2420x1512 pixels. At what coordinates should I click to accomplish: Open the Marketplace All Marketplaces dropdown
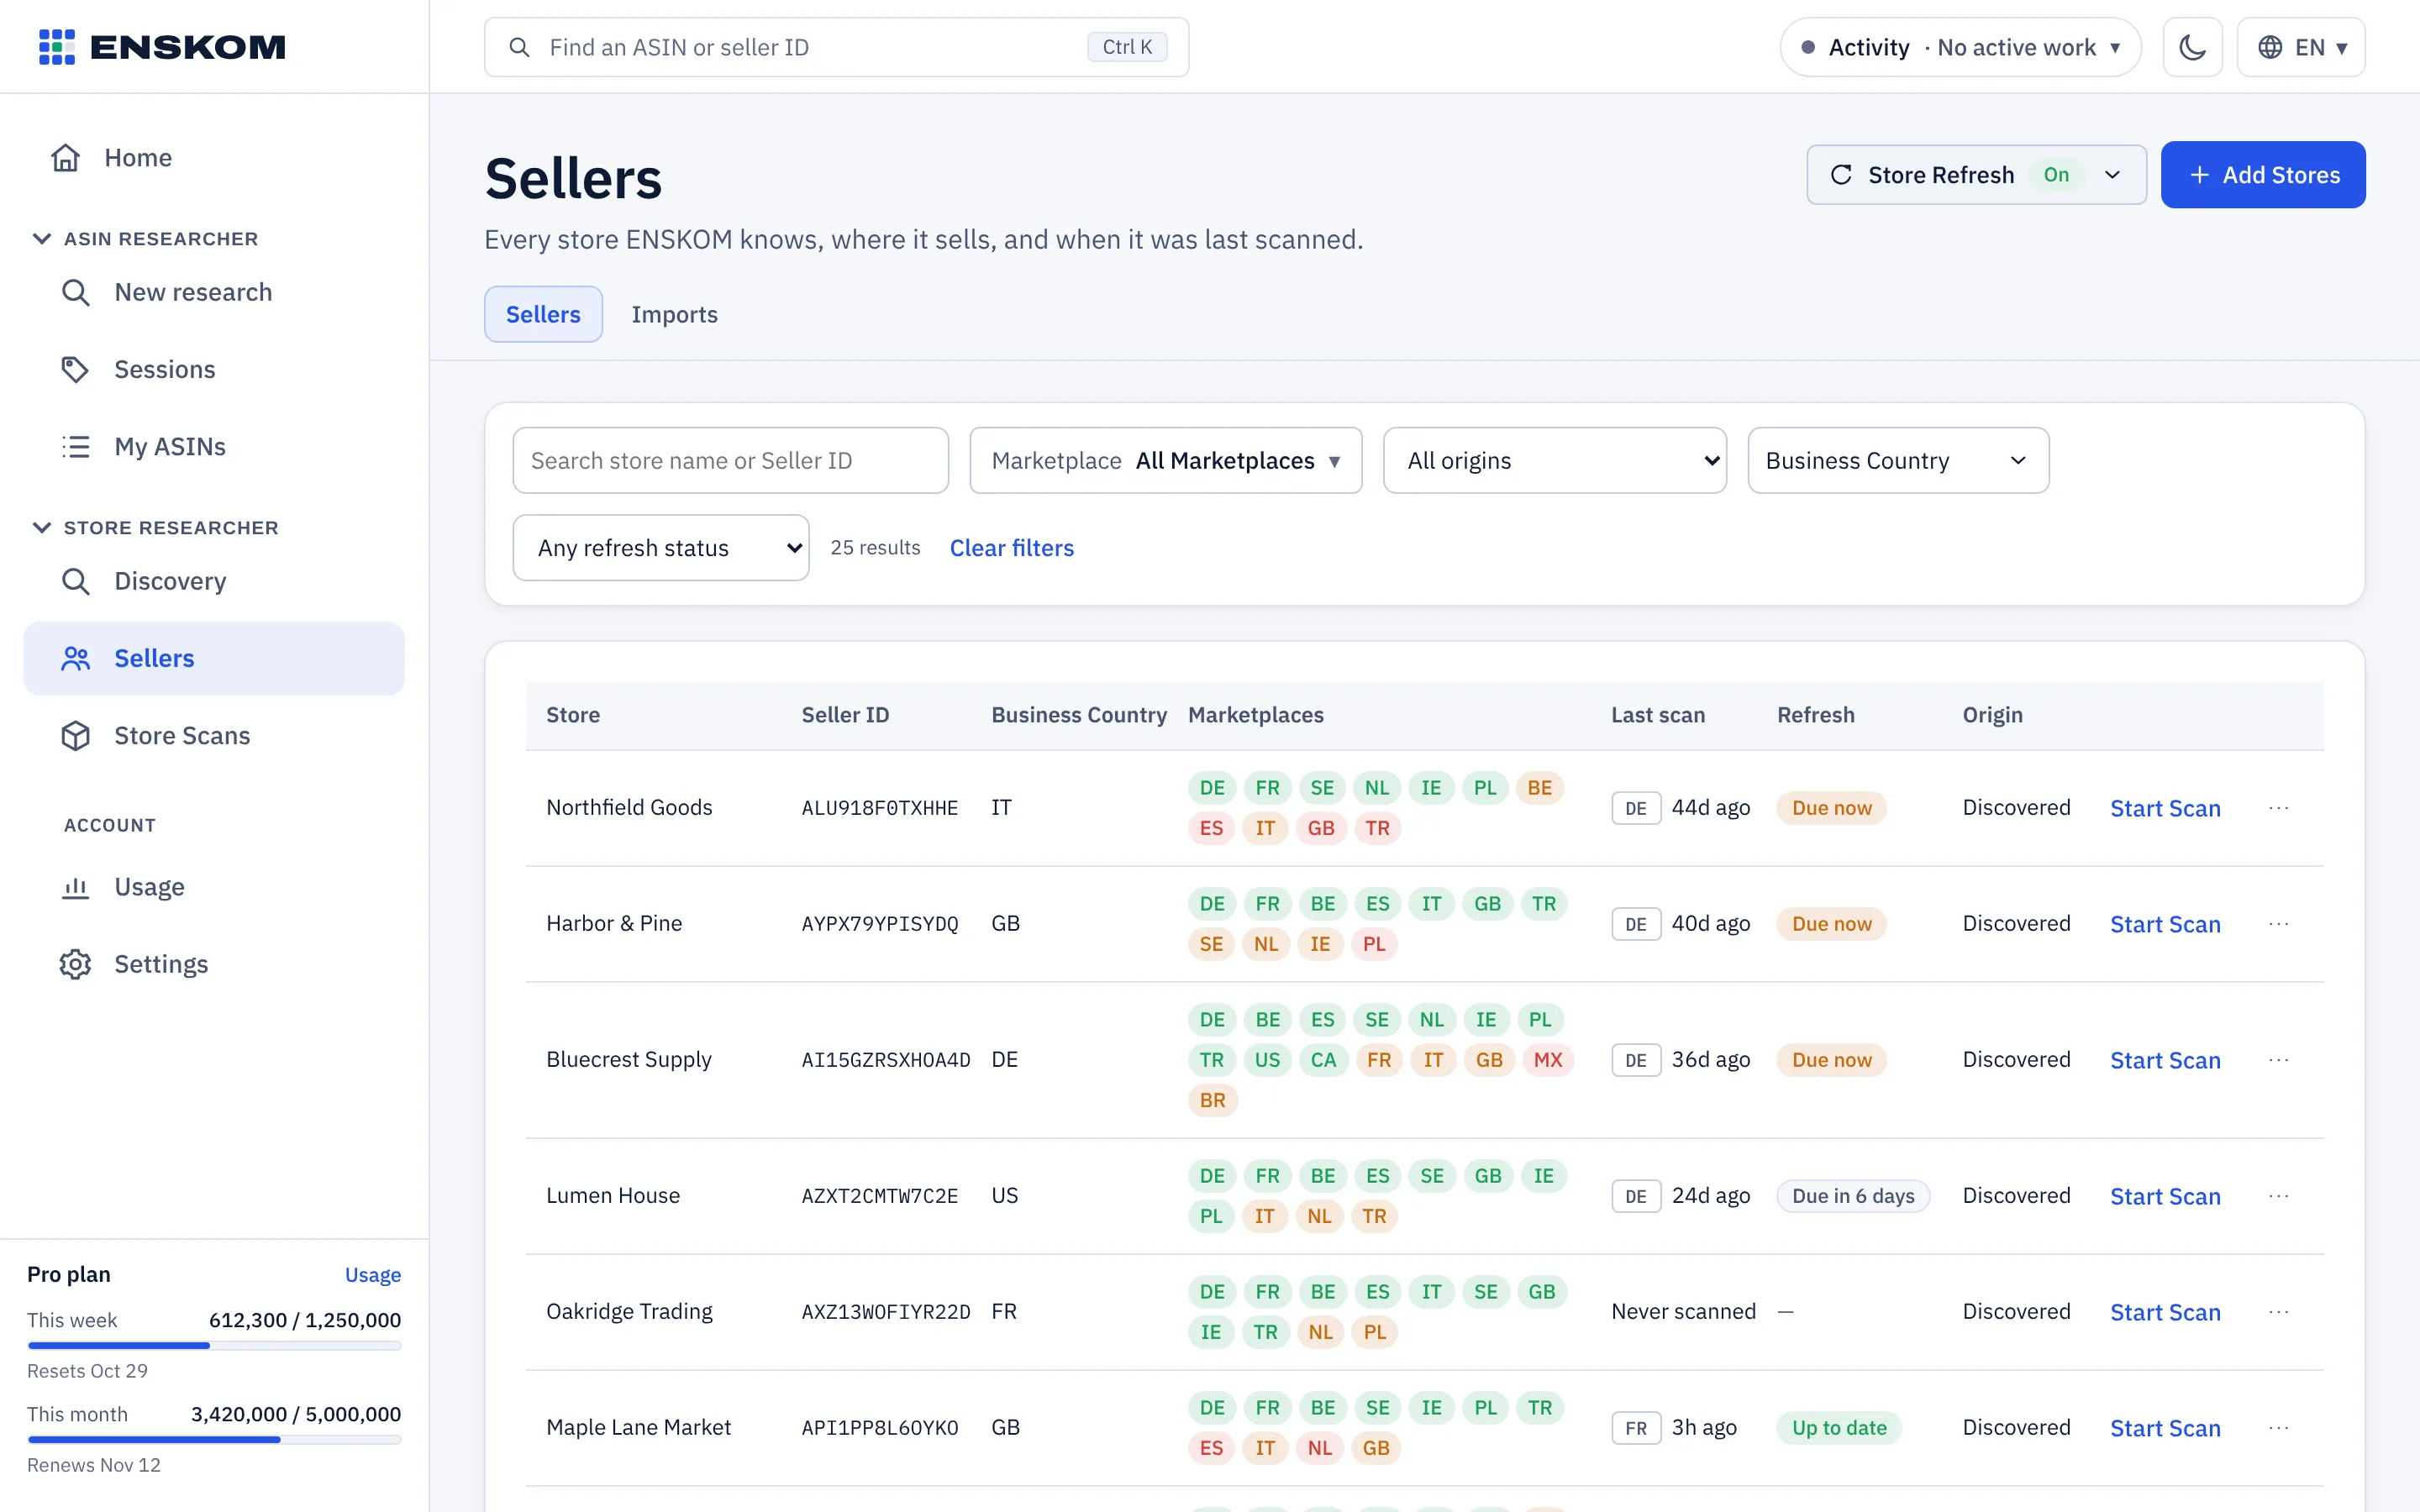pos(1165,461)
